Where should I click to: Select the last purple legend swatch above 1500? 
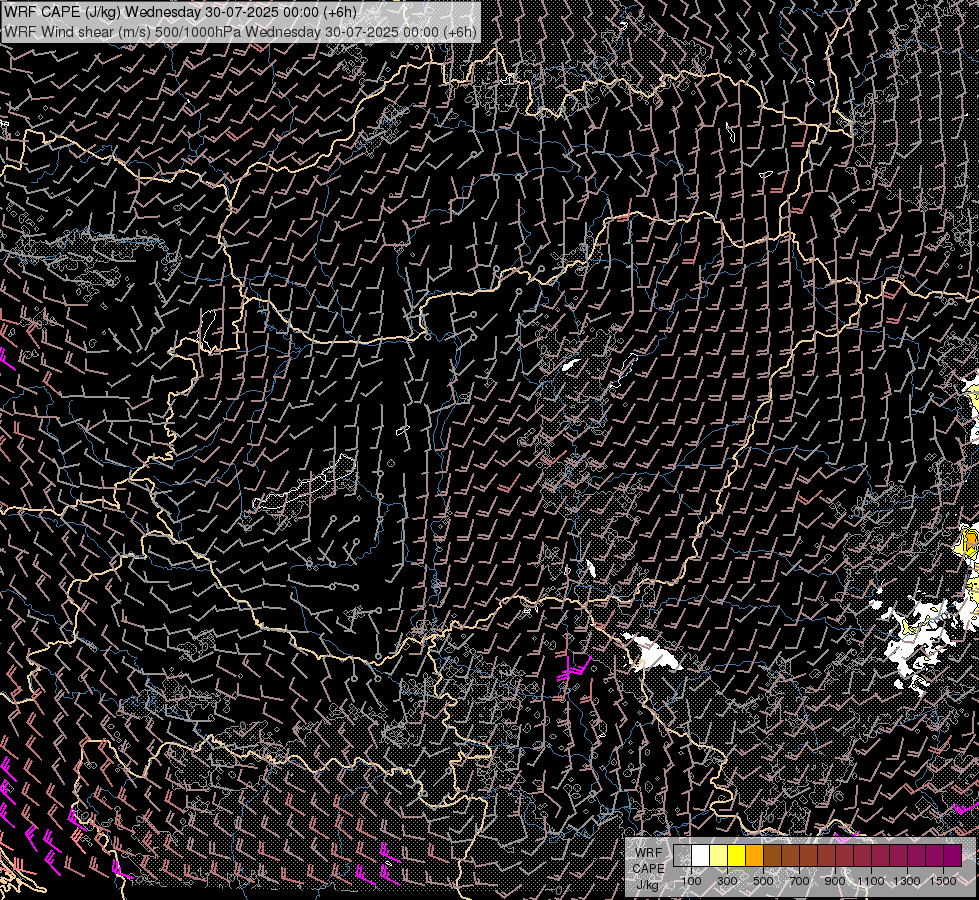[x=953, y=855]
